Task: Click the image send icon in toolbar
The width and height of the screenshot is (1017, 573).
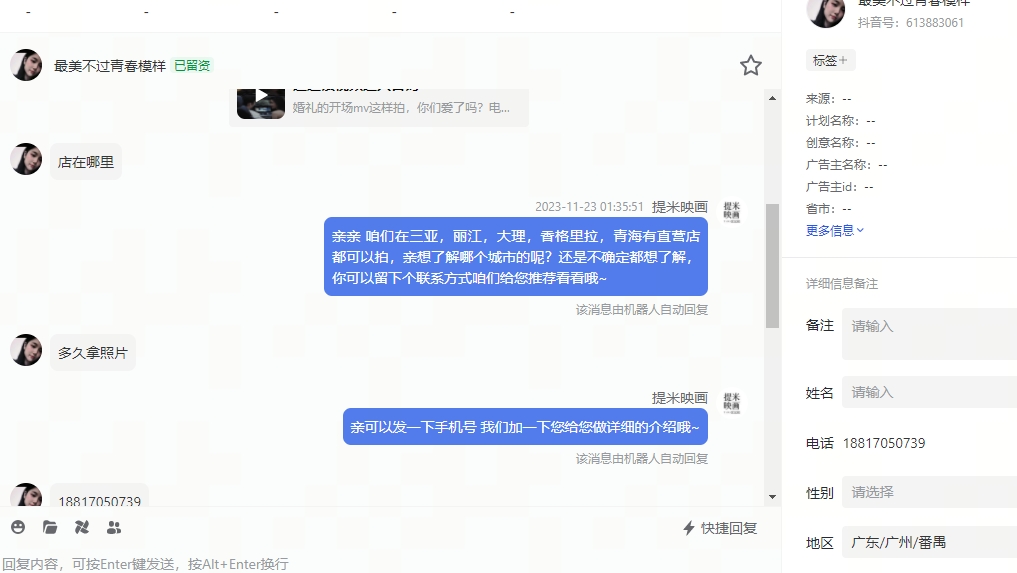Action: click(x=82, y=528)
